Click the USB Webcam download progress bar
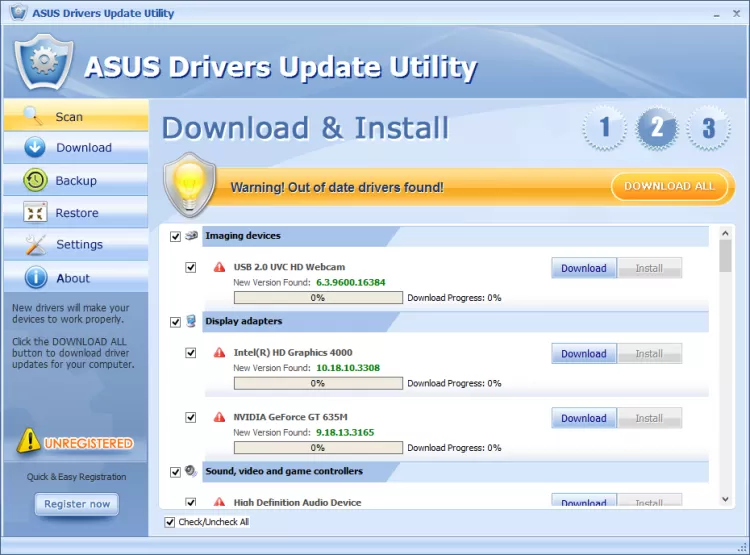Image resolution: width=750 pixels, height=555 pixels. [x=318, y=298]
